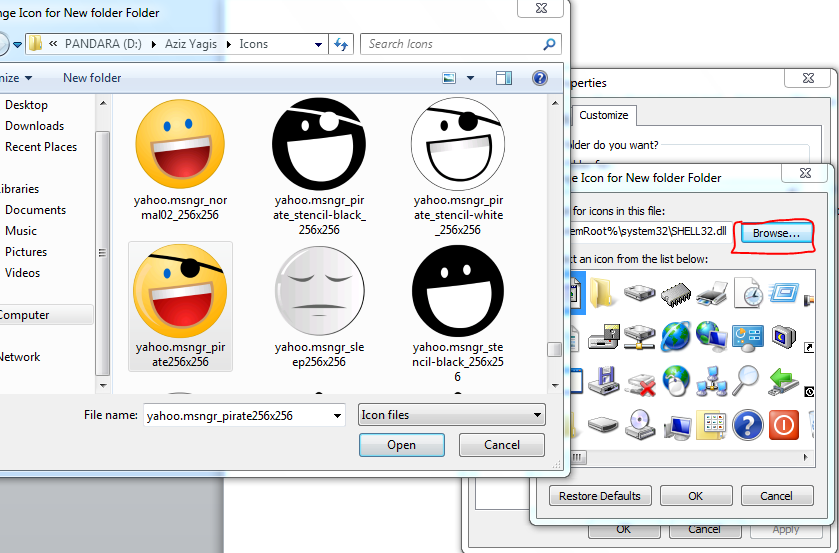Click New folder in the toolbar
839x553 pixels.
92,78
